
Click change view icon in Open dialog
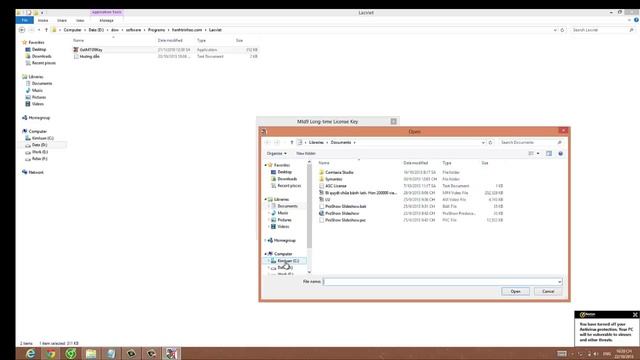531,153
